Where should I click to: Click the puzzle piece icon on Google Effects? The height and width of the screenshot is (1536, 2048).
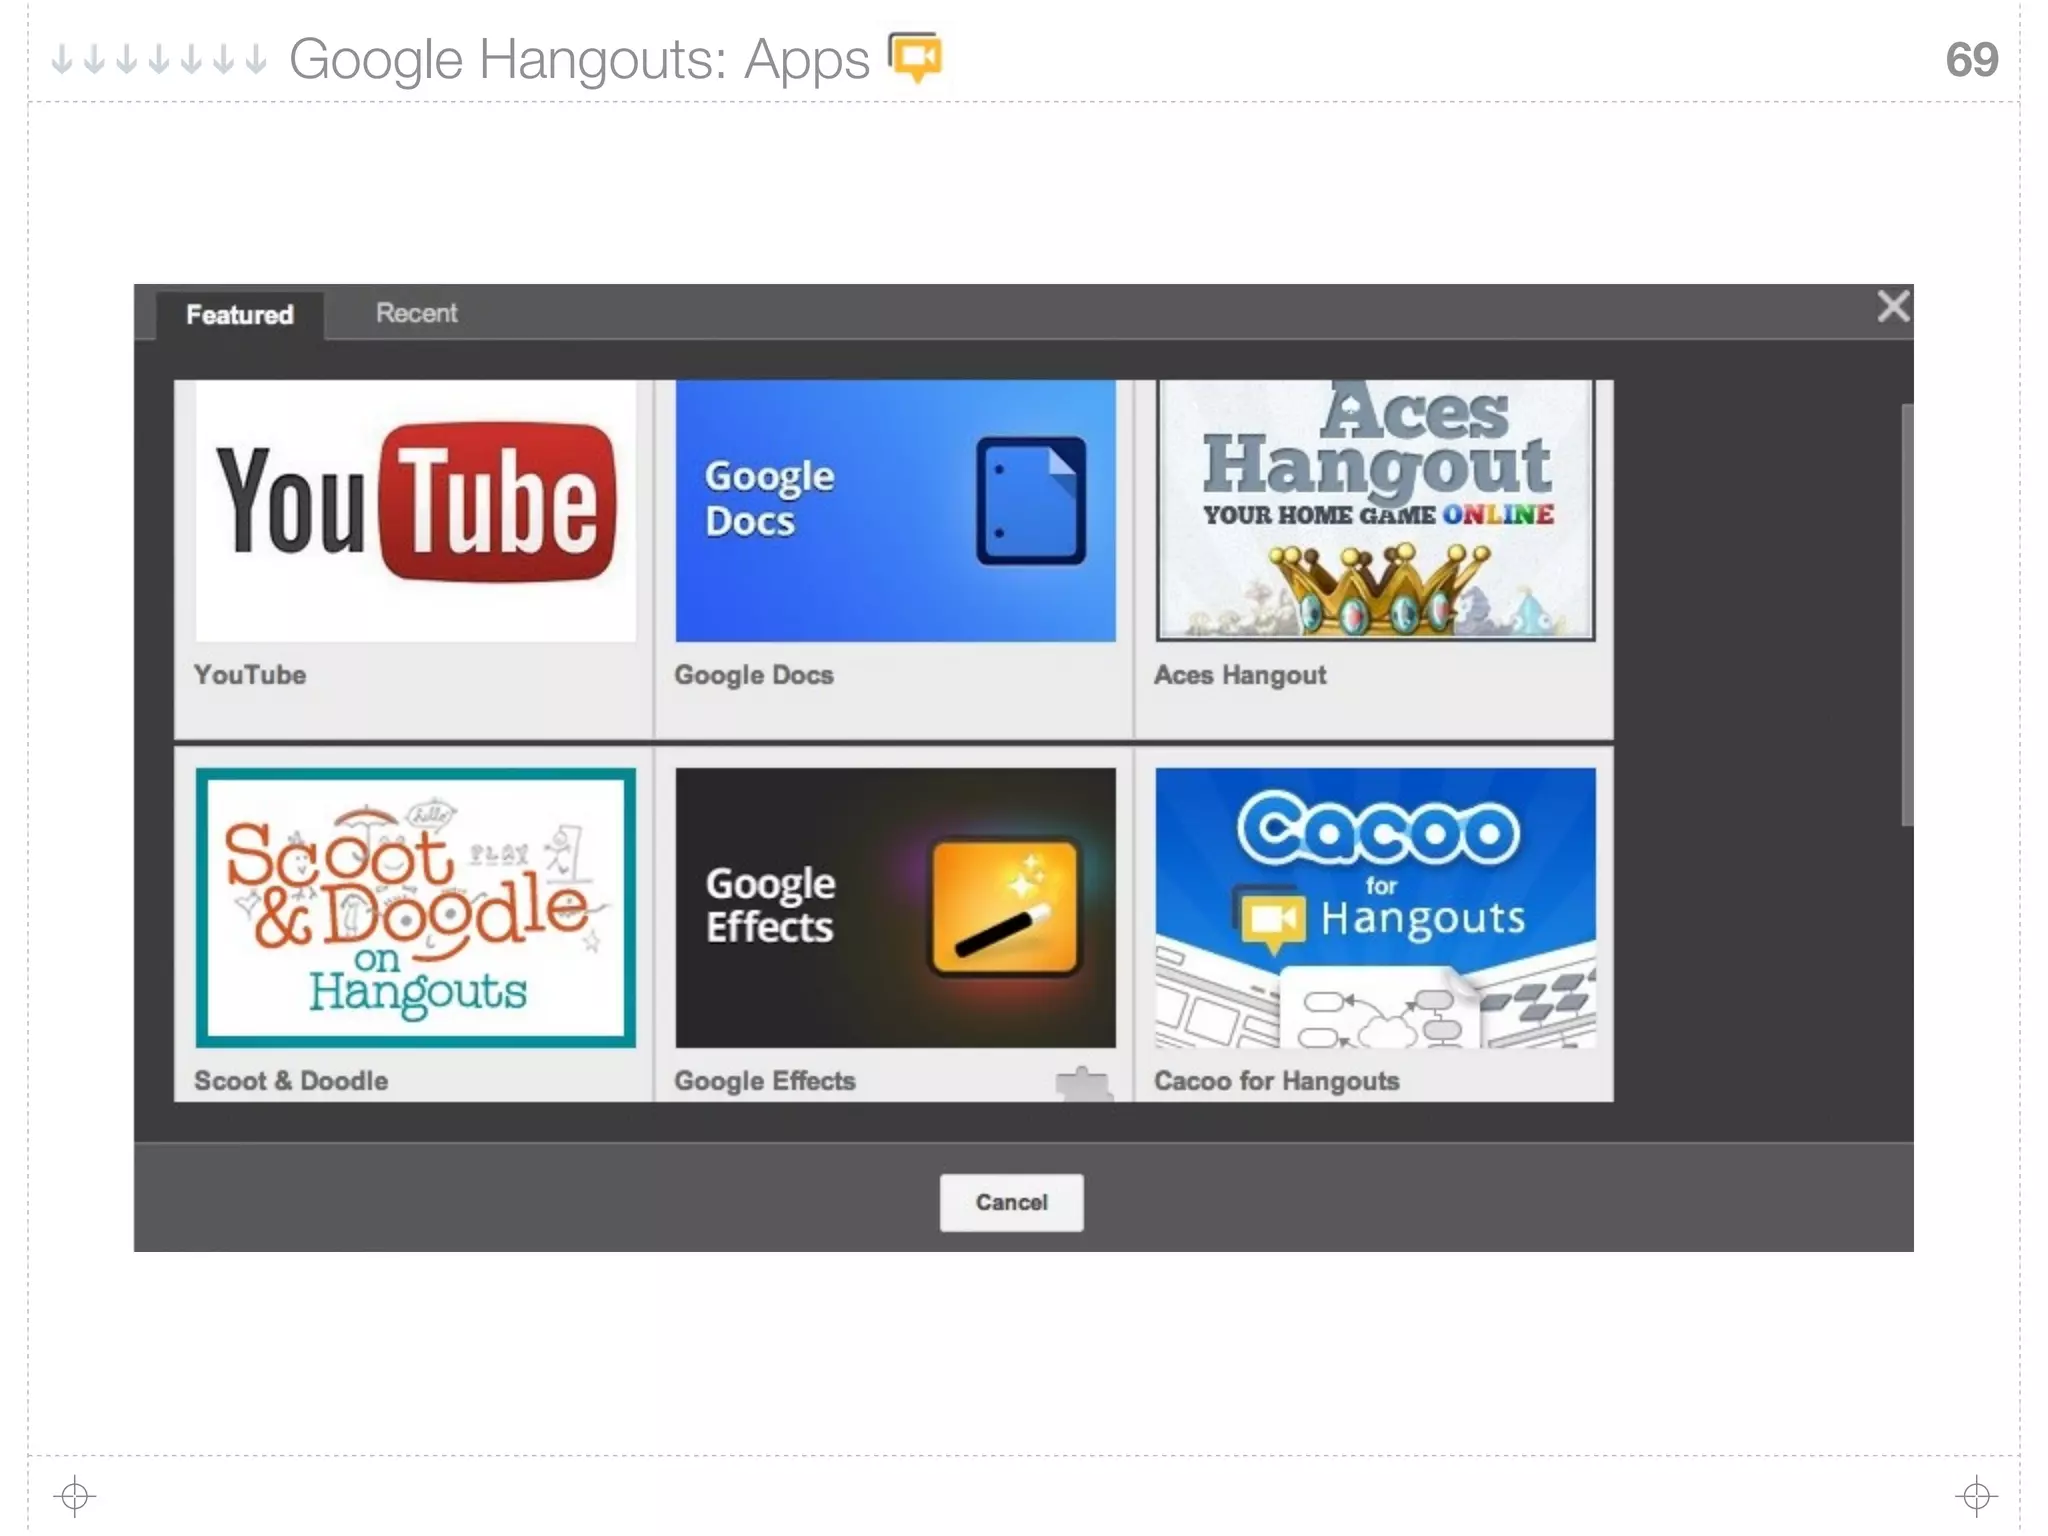coord(1084,1084)
